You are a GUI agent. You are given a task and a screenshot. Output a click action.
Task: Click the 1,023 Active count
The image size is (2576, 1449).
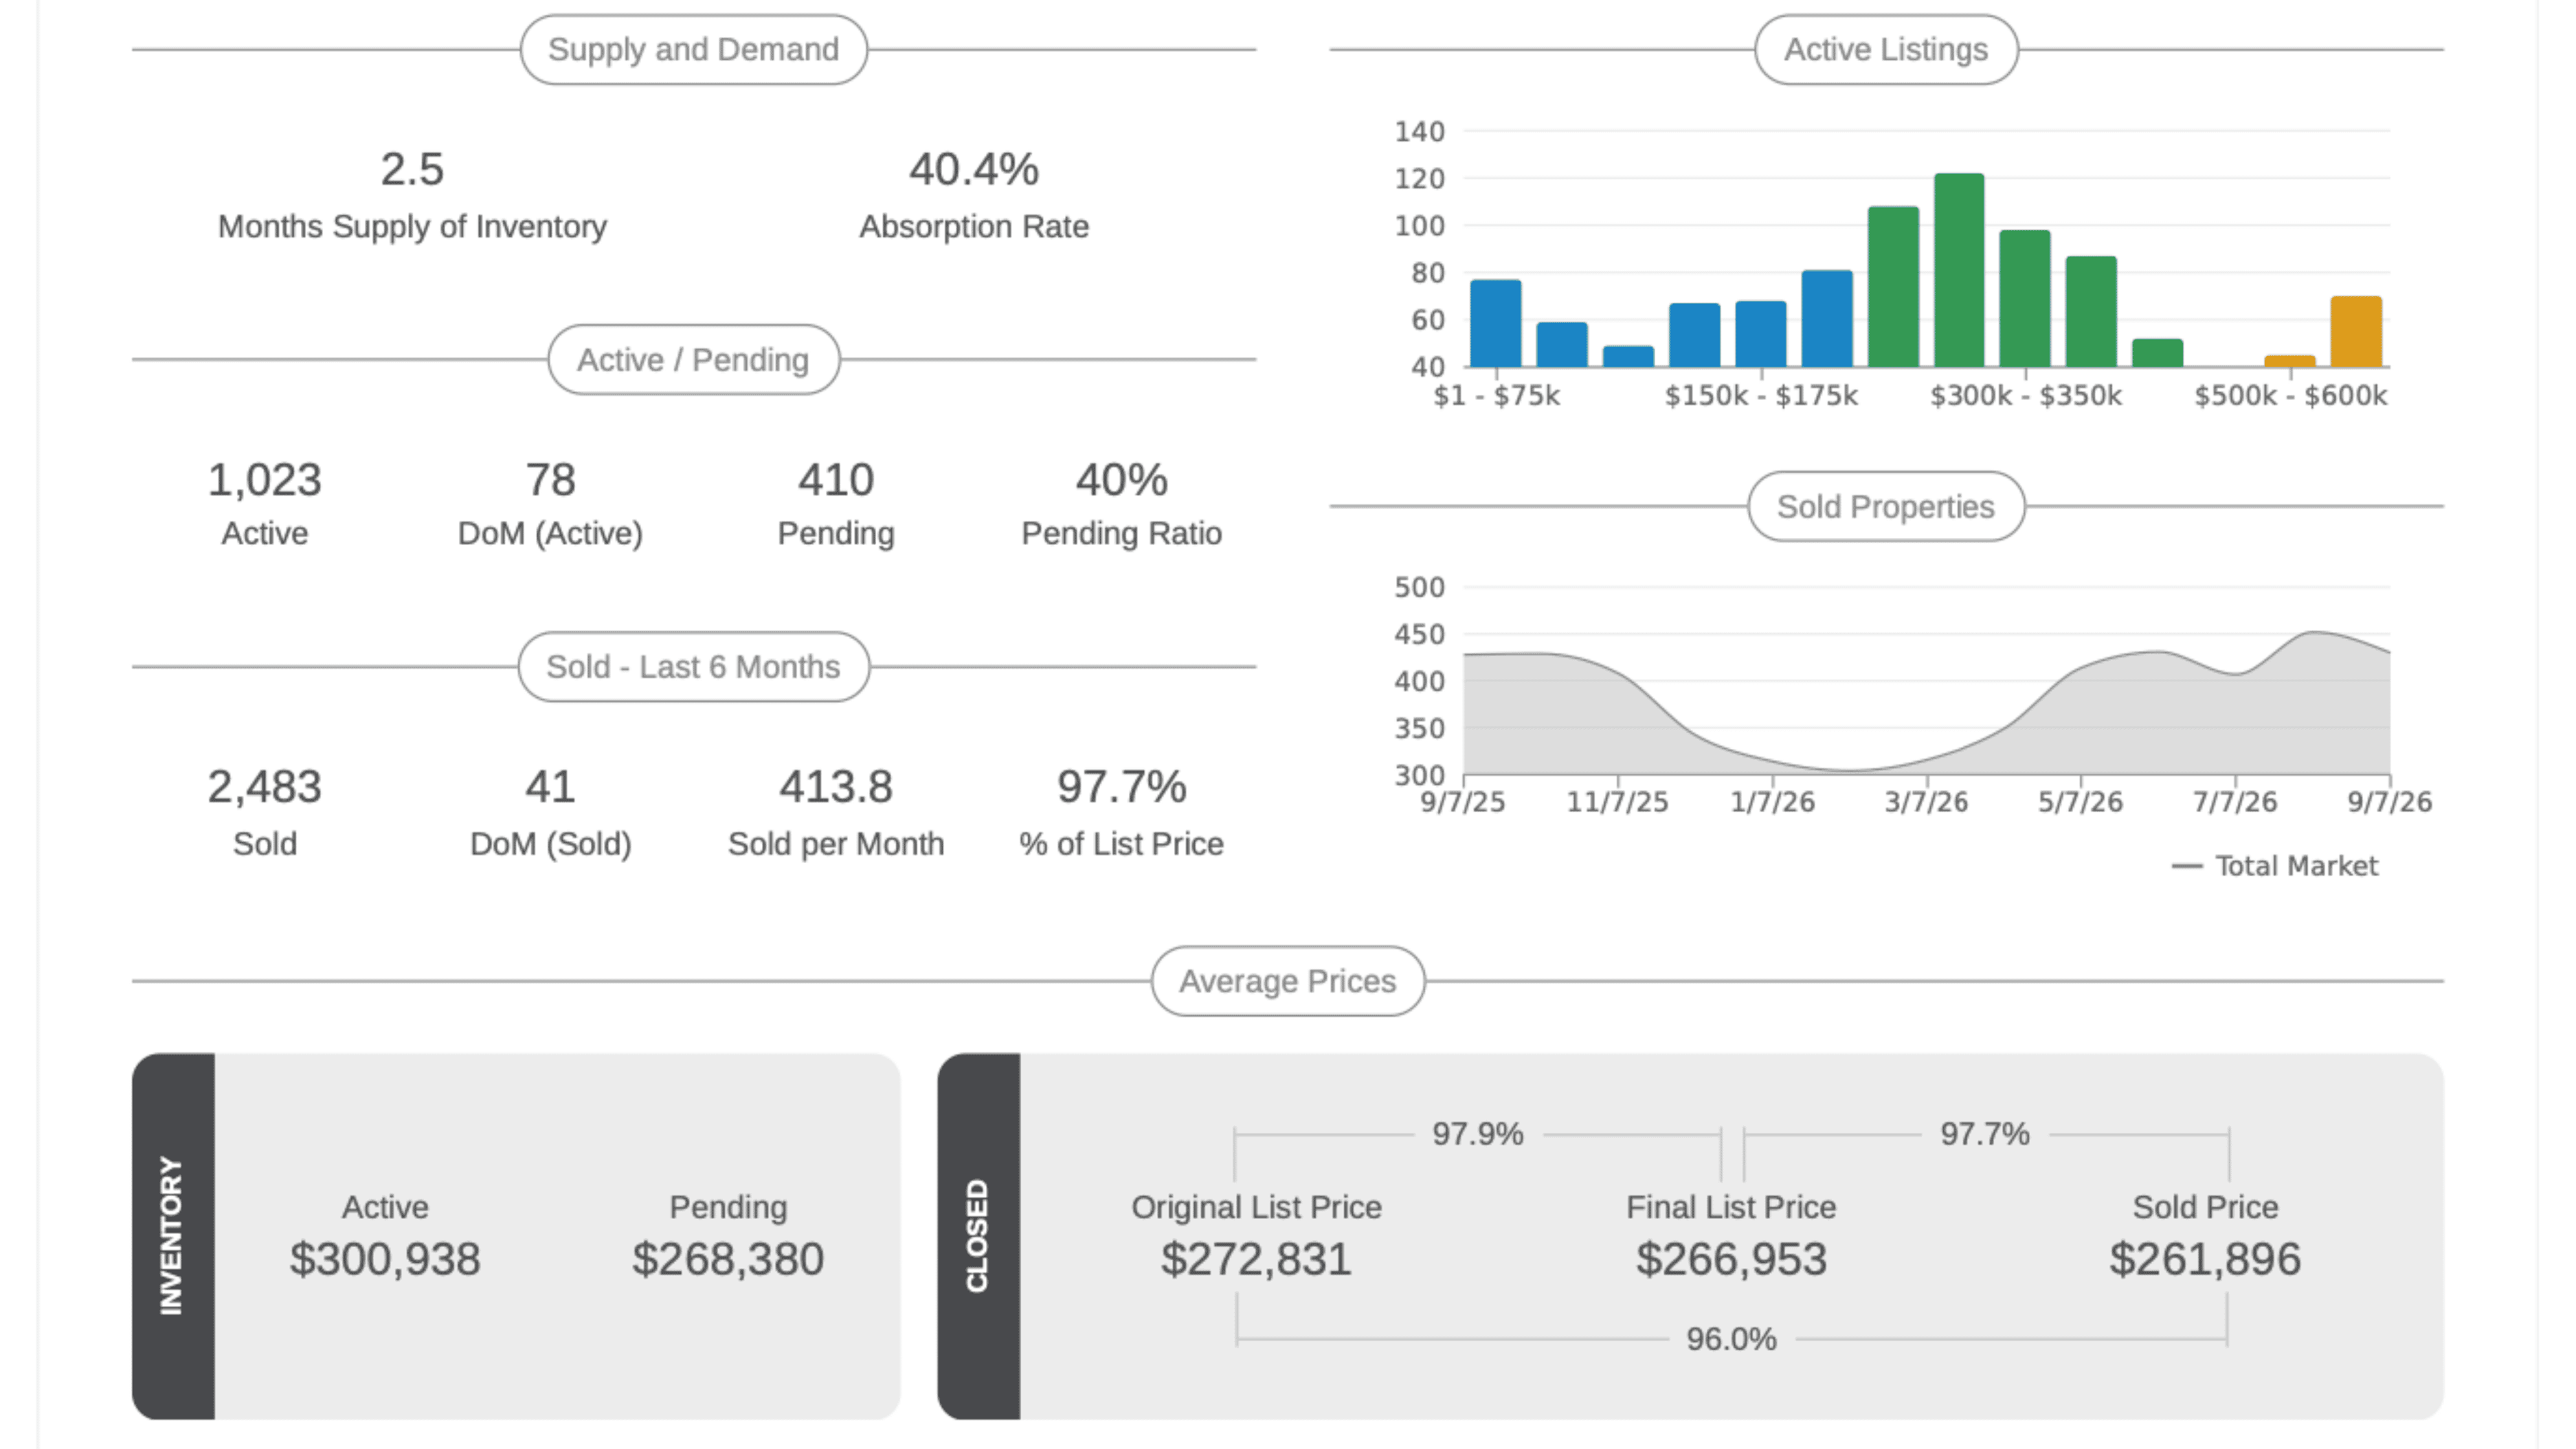pos(264,480)
